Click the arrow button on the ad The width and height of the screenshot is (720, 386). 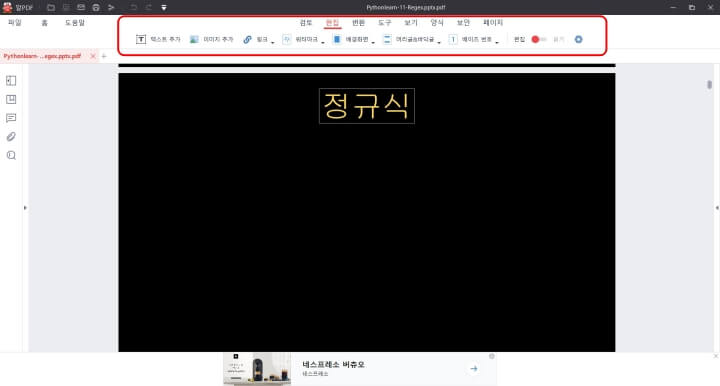coord(474,369)
